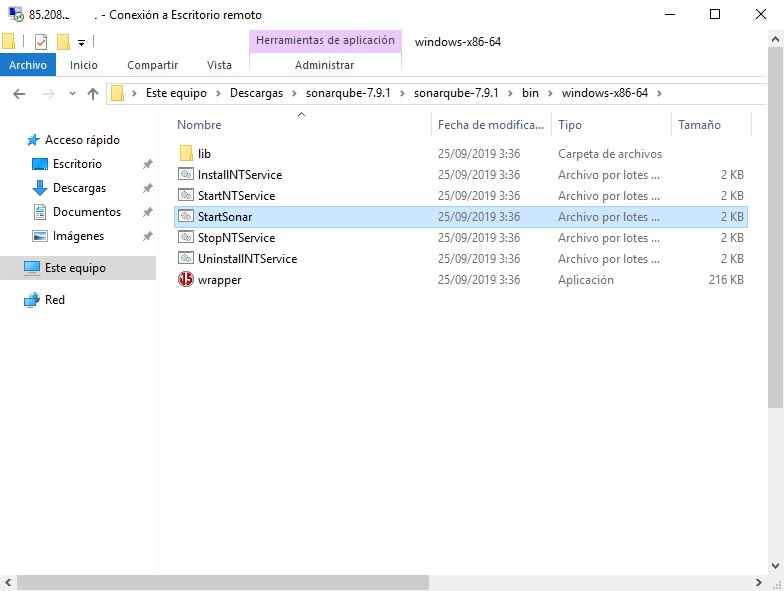The height and width of the screenshot is (591, 784).
Task: Select Red label in the navigation pane
Action: [x=55, y=300]
